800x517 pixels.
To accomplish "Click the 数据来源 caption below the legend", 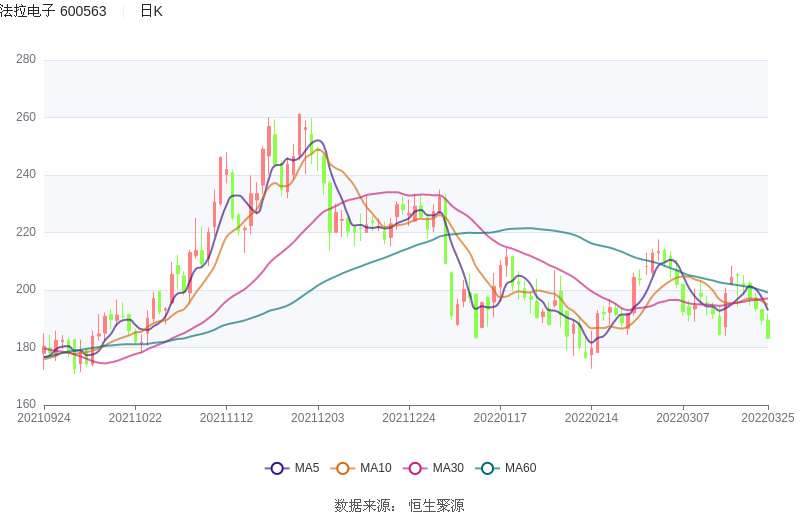I will coord(365,506).
